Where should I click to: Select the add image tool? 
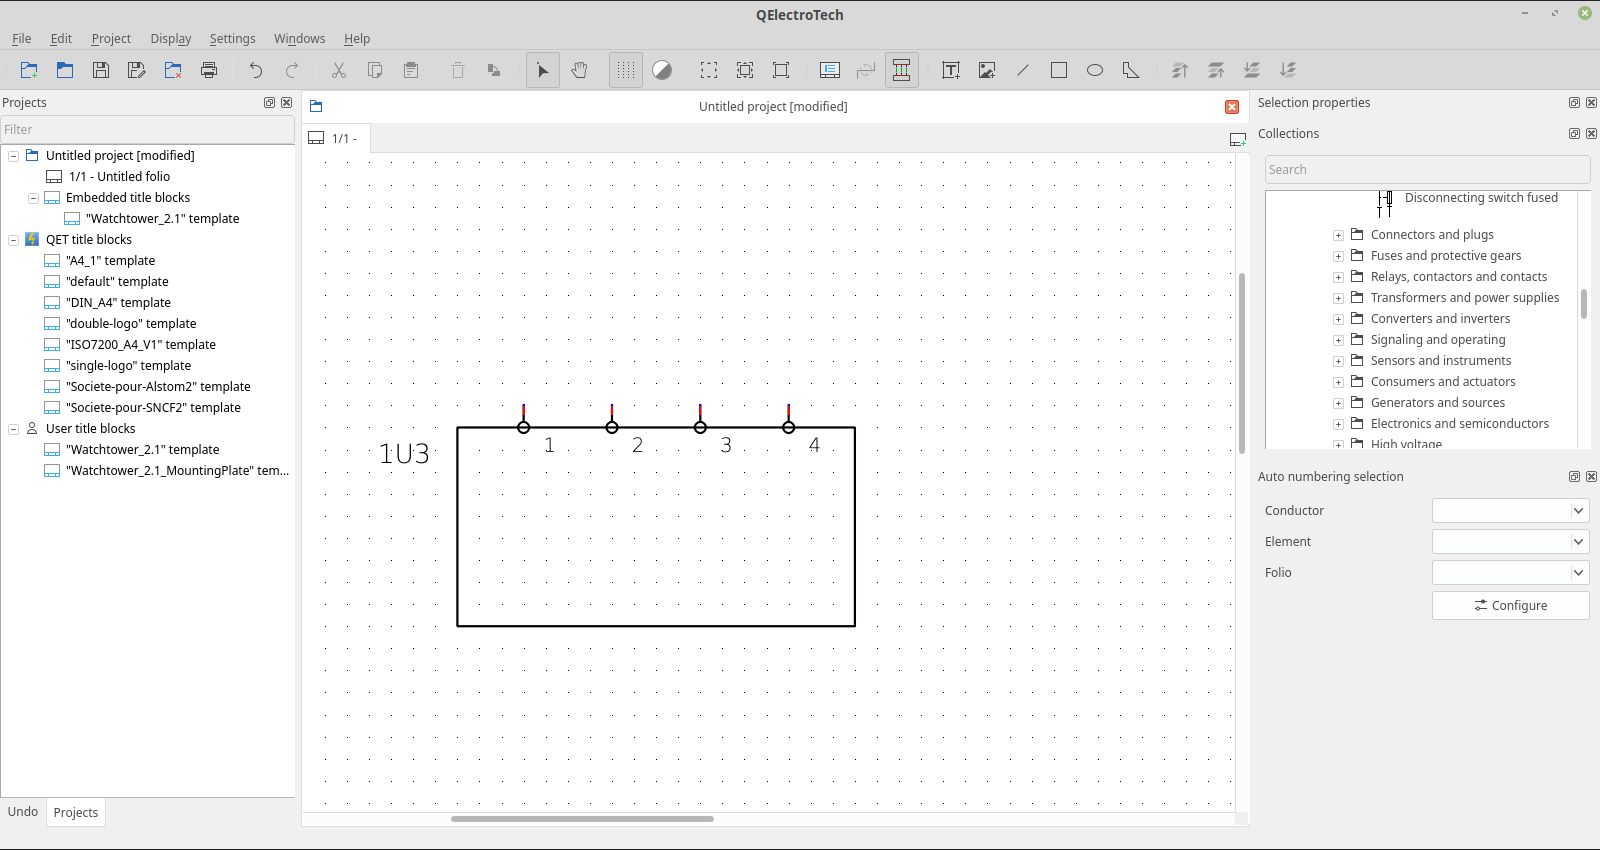(x=987, y=70)
